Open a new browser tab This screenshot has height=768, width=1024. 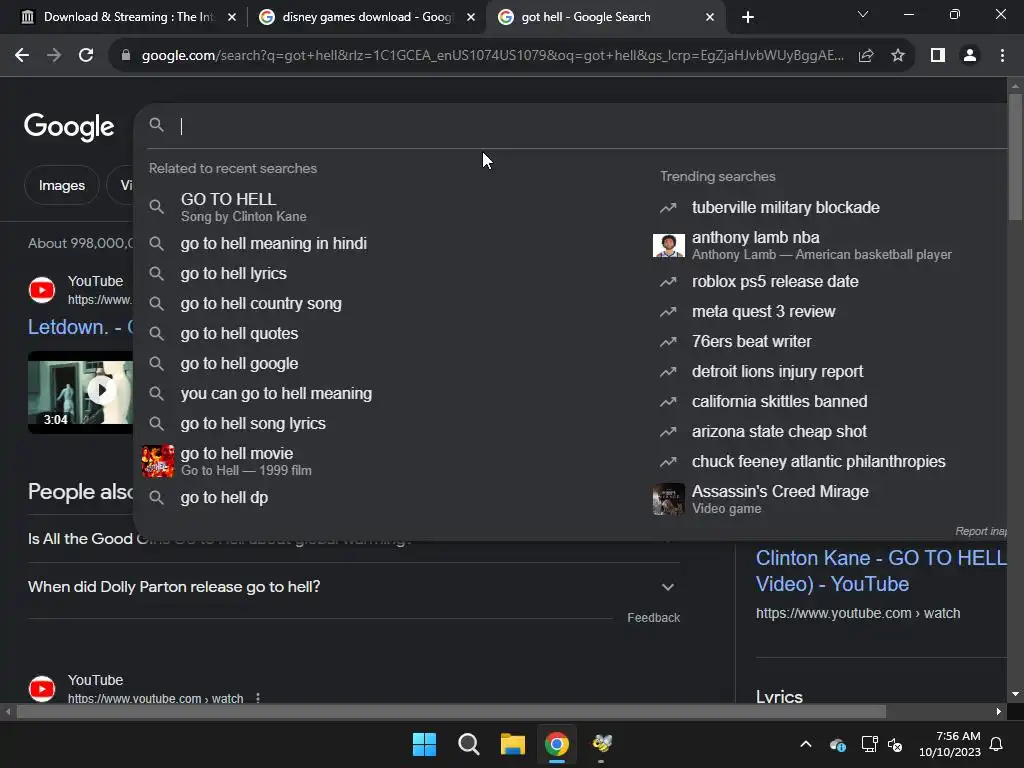748,17
